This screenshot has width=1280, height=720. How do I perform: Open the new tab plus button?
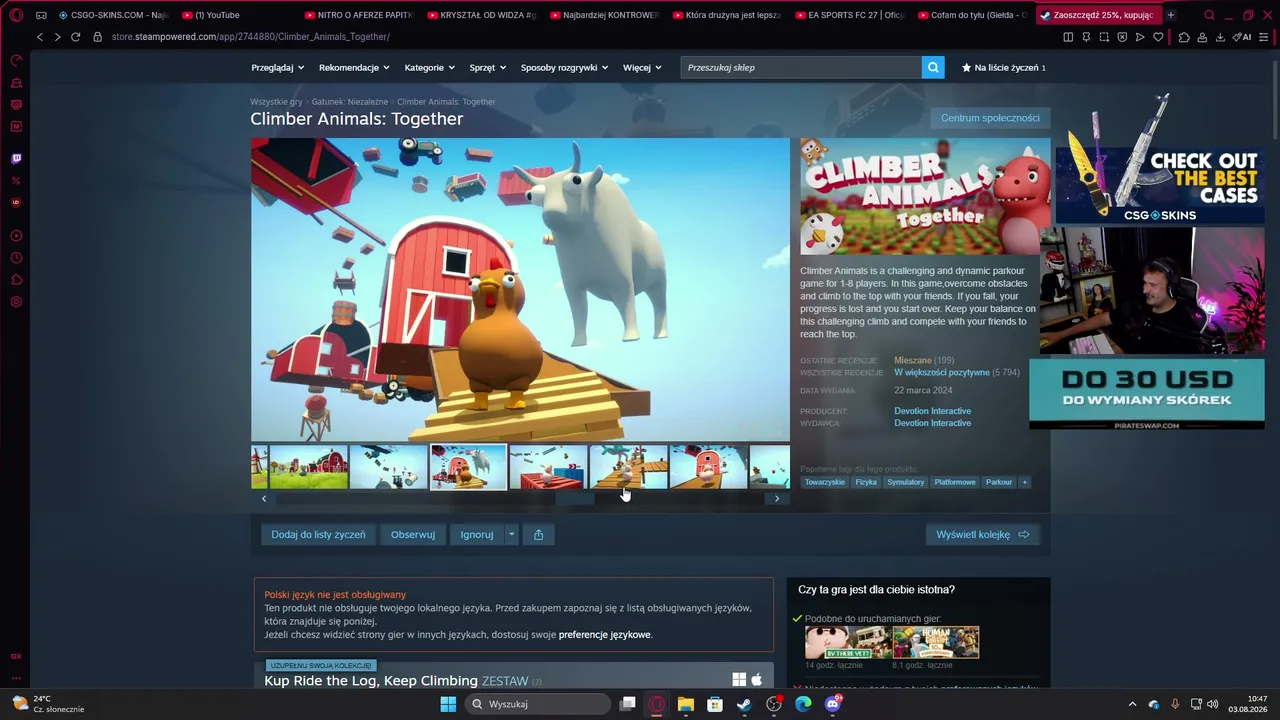(1171, 15)
